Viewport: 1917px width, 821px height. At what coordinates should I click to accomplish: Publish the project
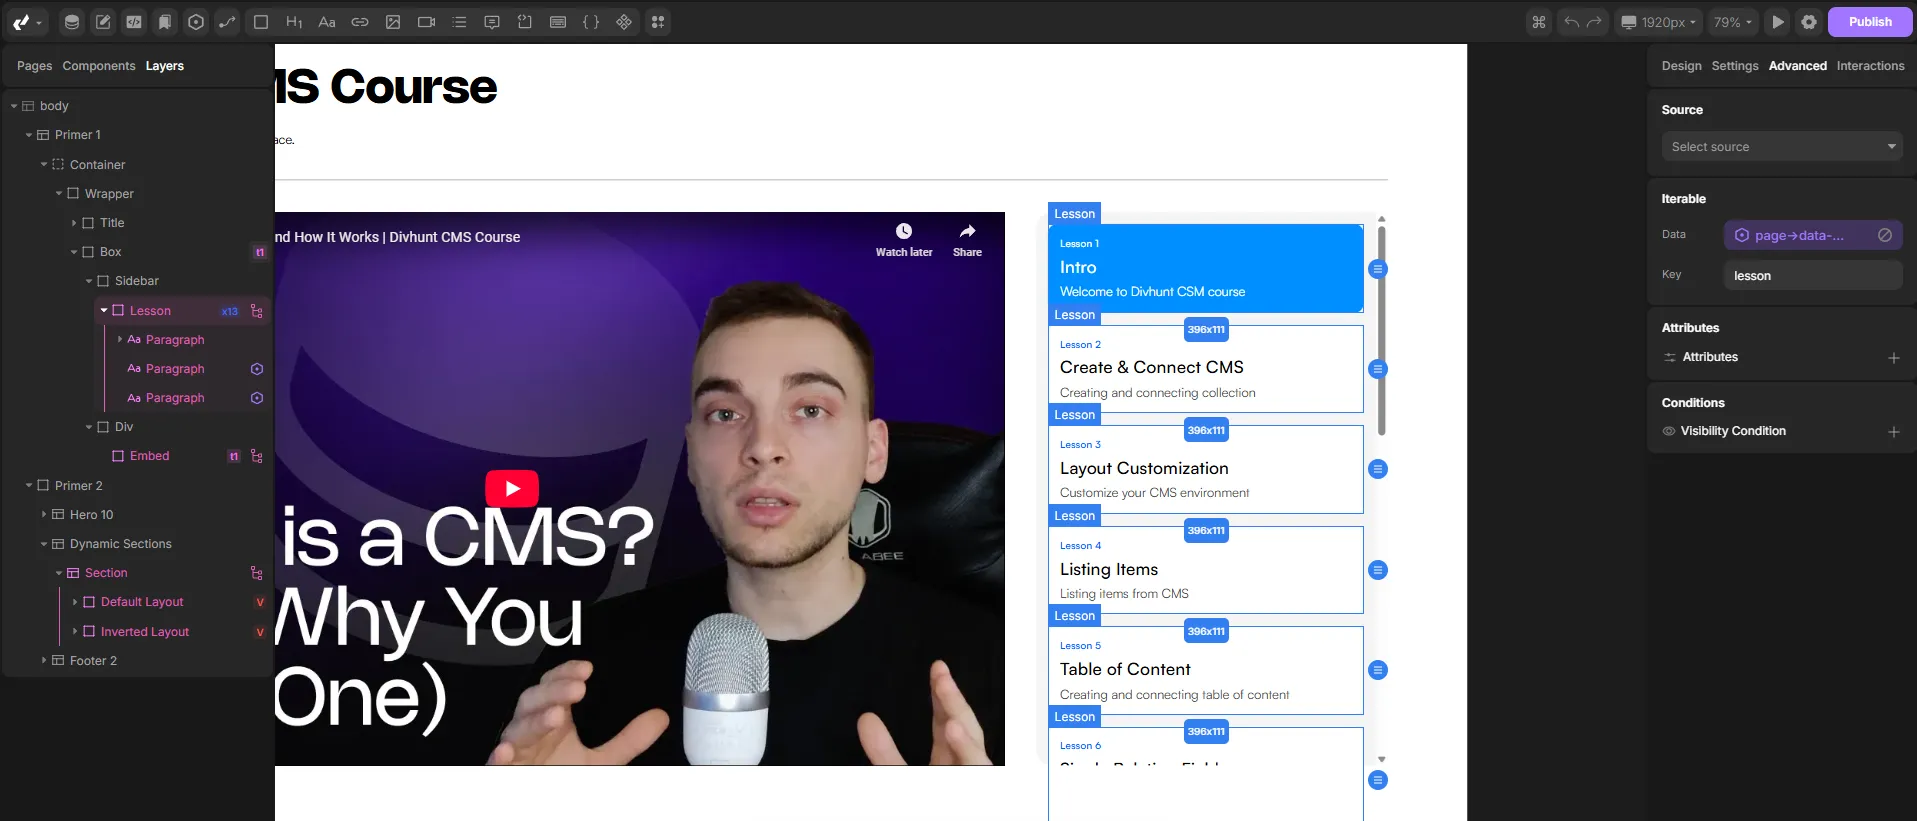tap(1870, 22)
